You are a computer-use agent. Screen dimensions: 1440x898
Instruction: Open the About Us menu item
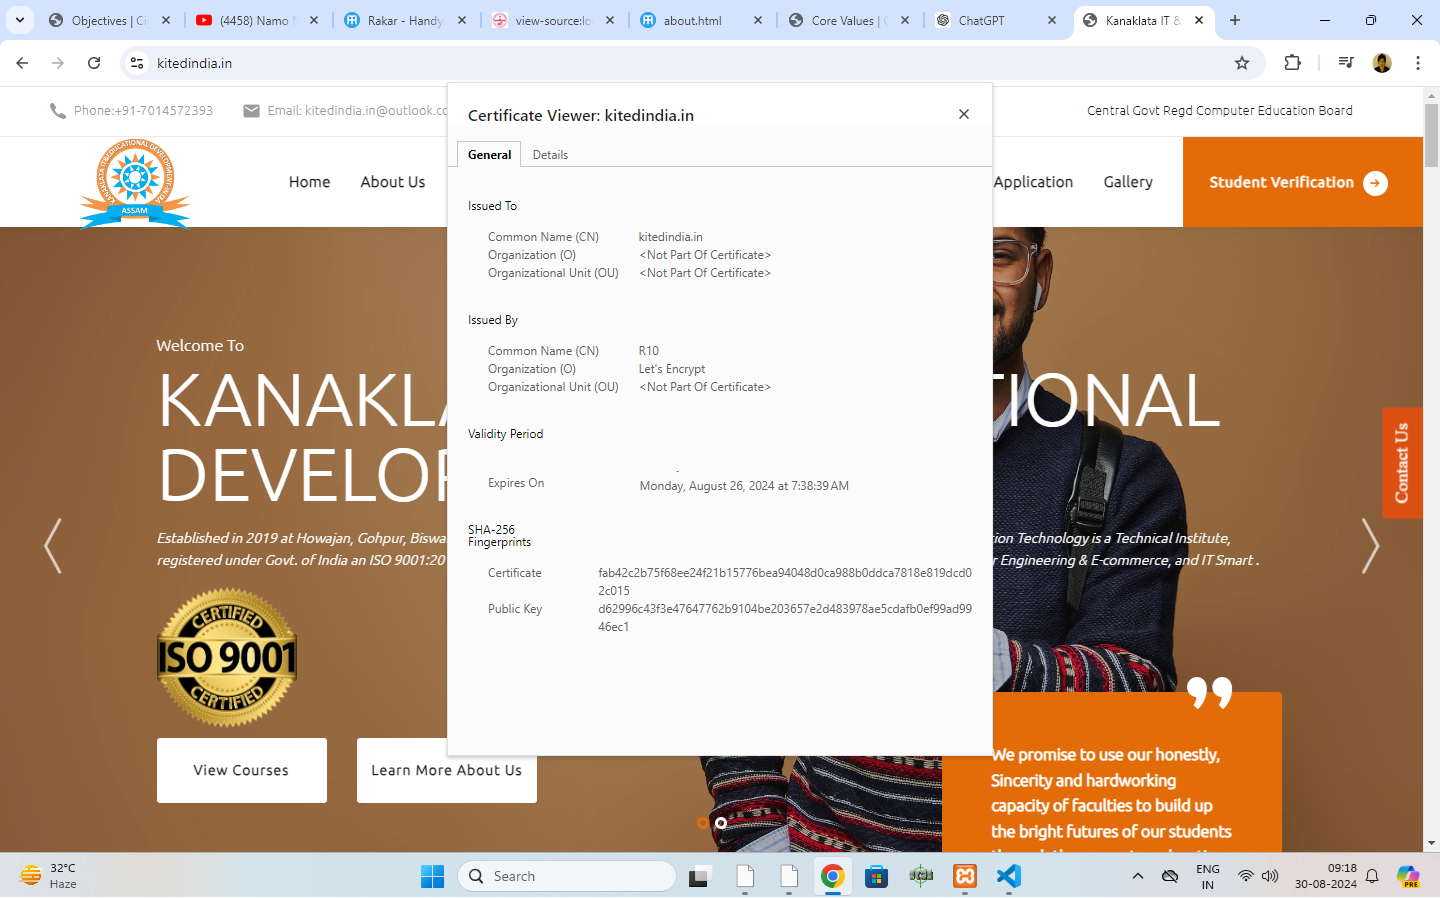pyautogui.click(x=392, y=182)
